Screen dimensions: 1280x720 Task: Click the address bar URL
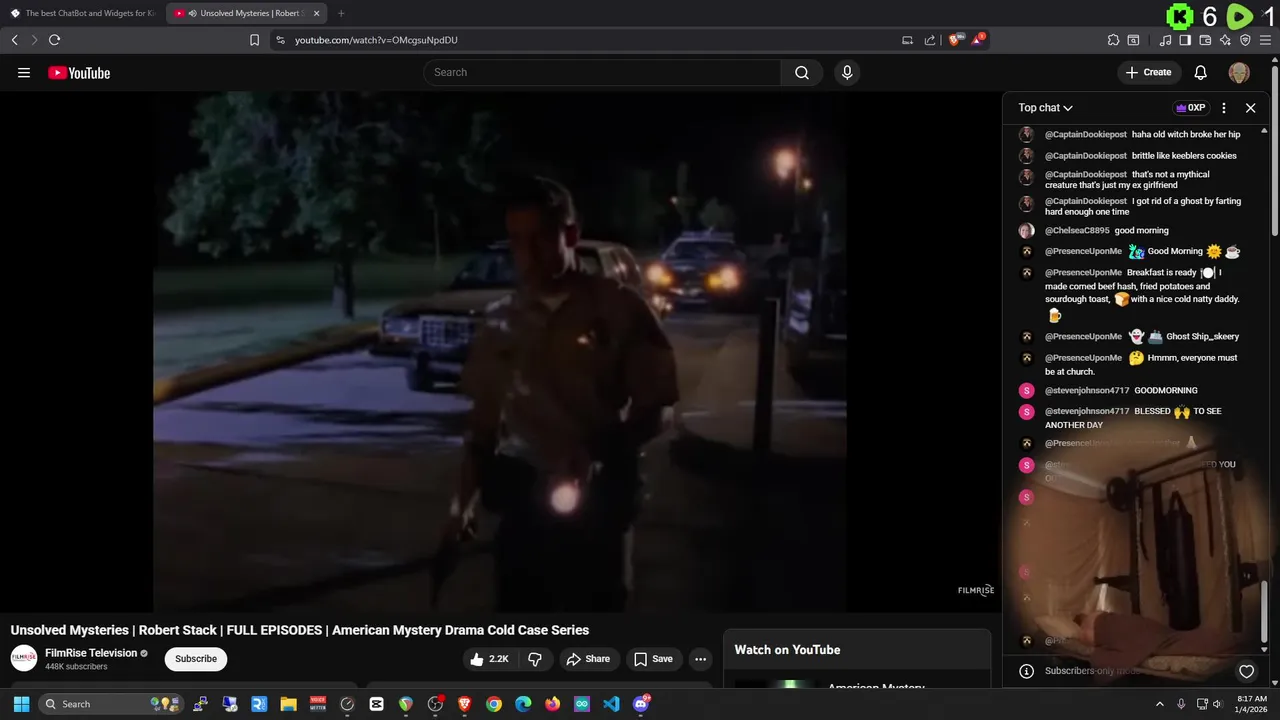coord(376,40)
